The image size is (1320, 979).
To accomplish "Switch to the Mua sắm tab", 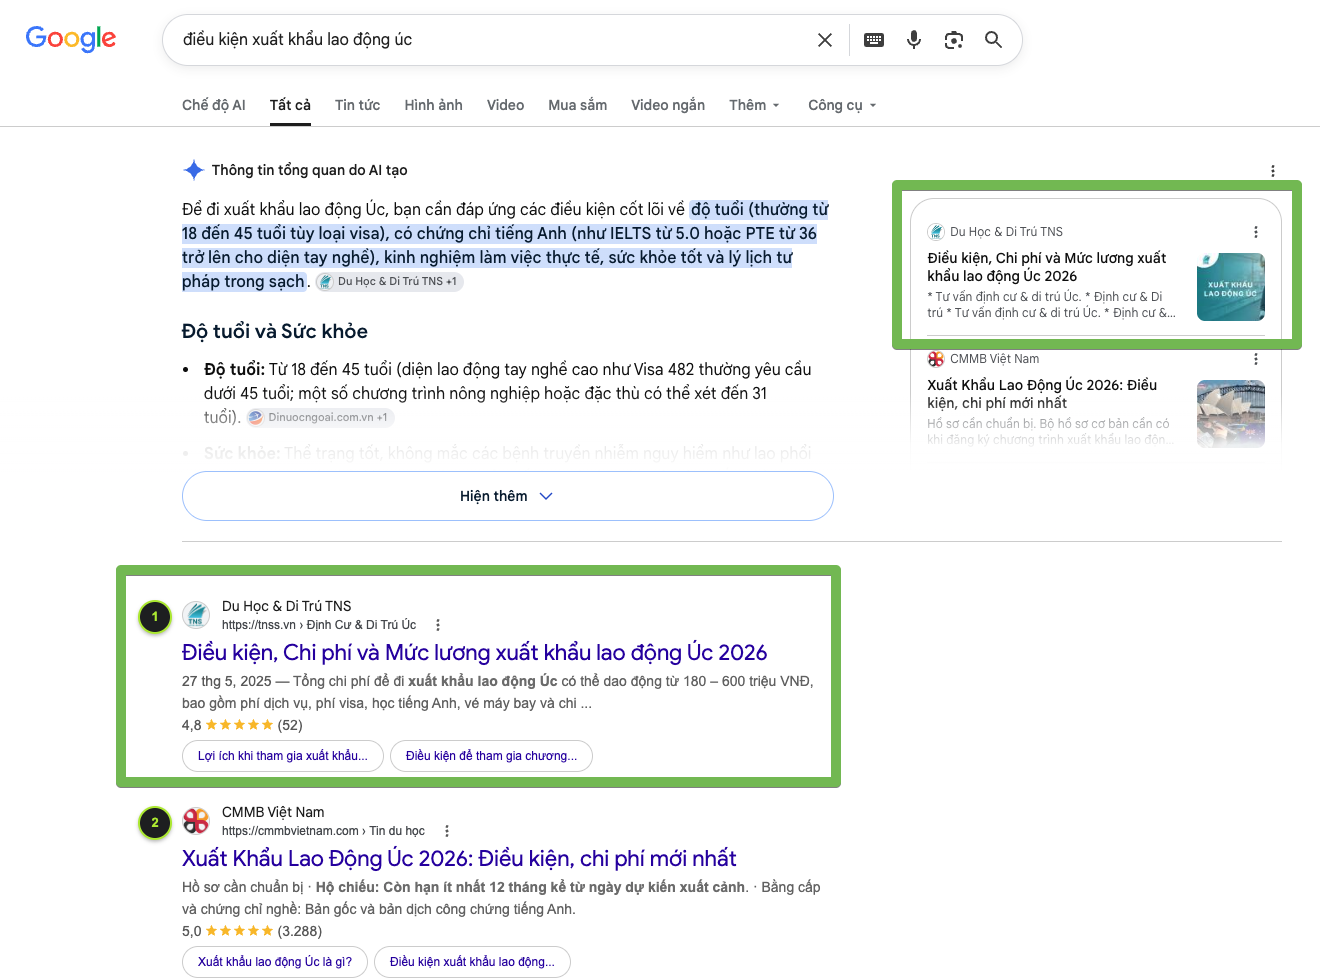I will point(577,105).
